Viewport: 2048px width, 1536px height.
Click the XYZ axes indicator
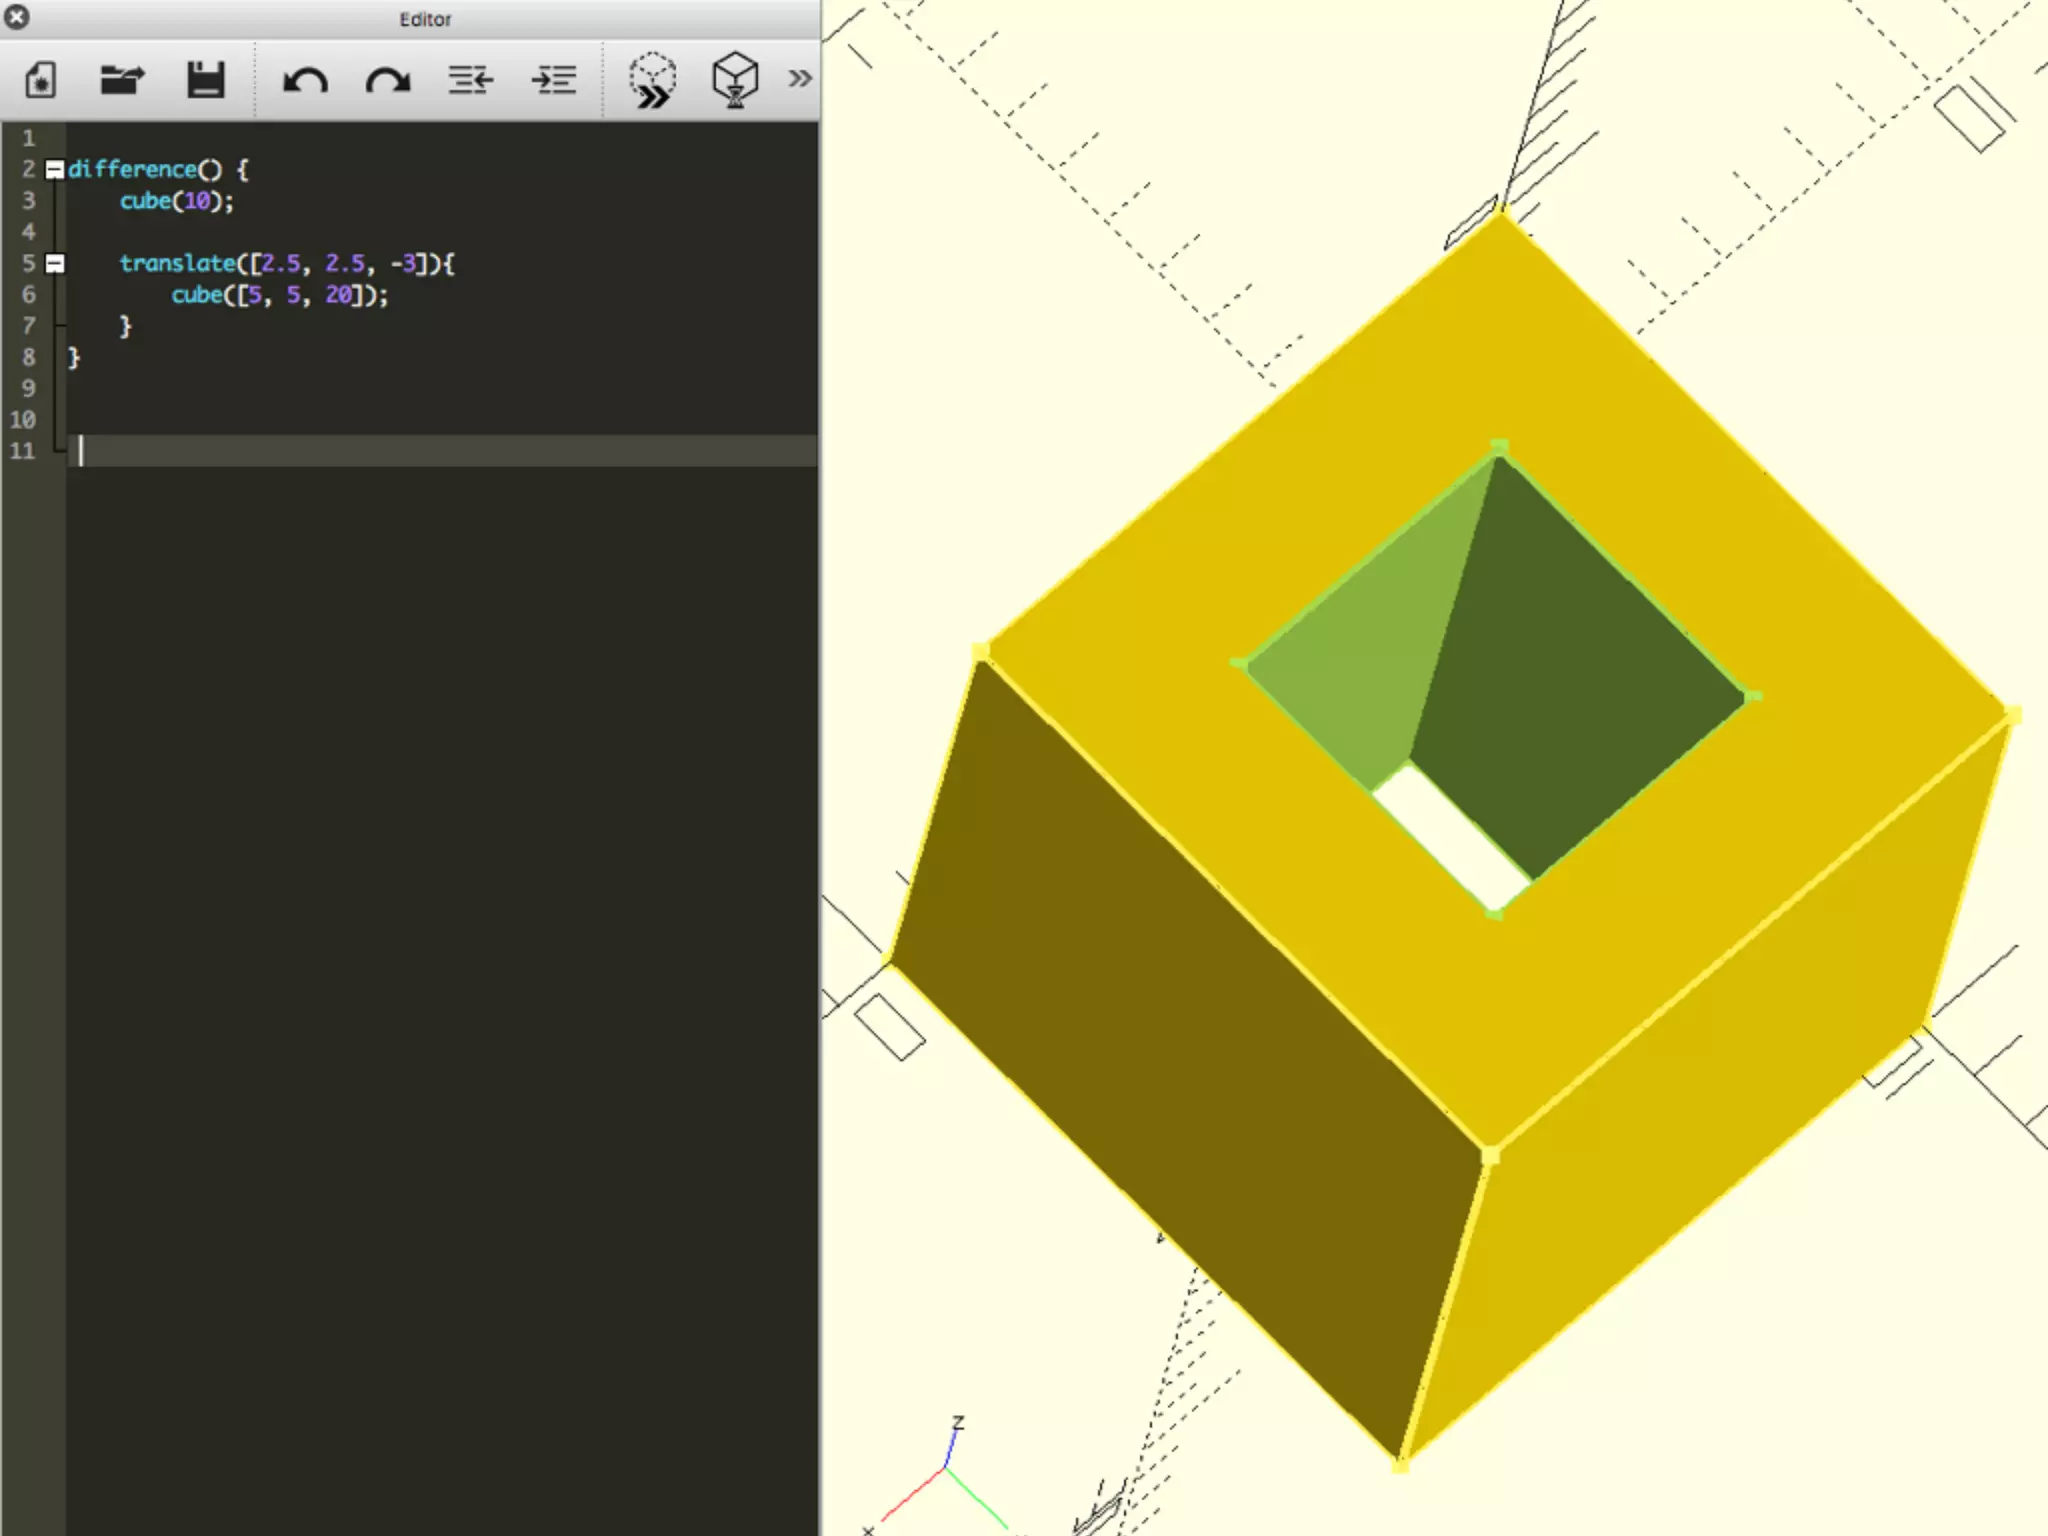point(945,1470)
